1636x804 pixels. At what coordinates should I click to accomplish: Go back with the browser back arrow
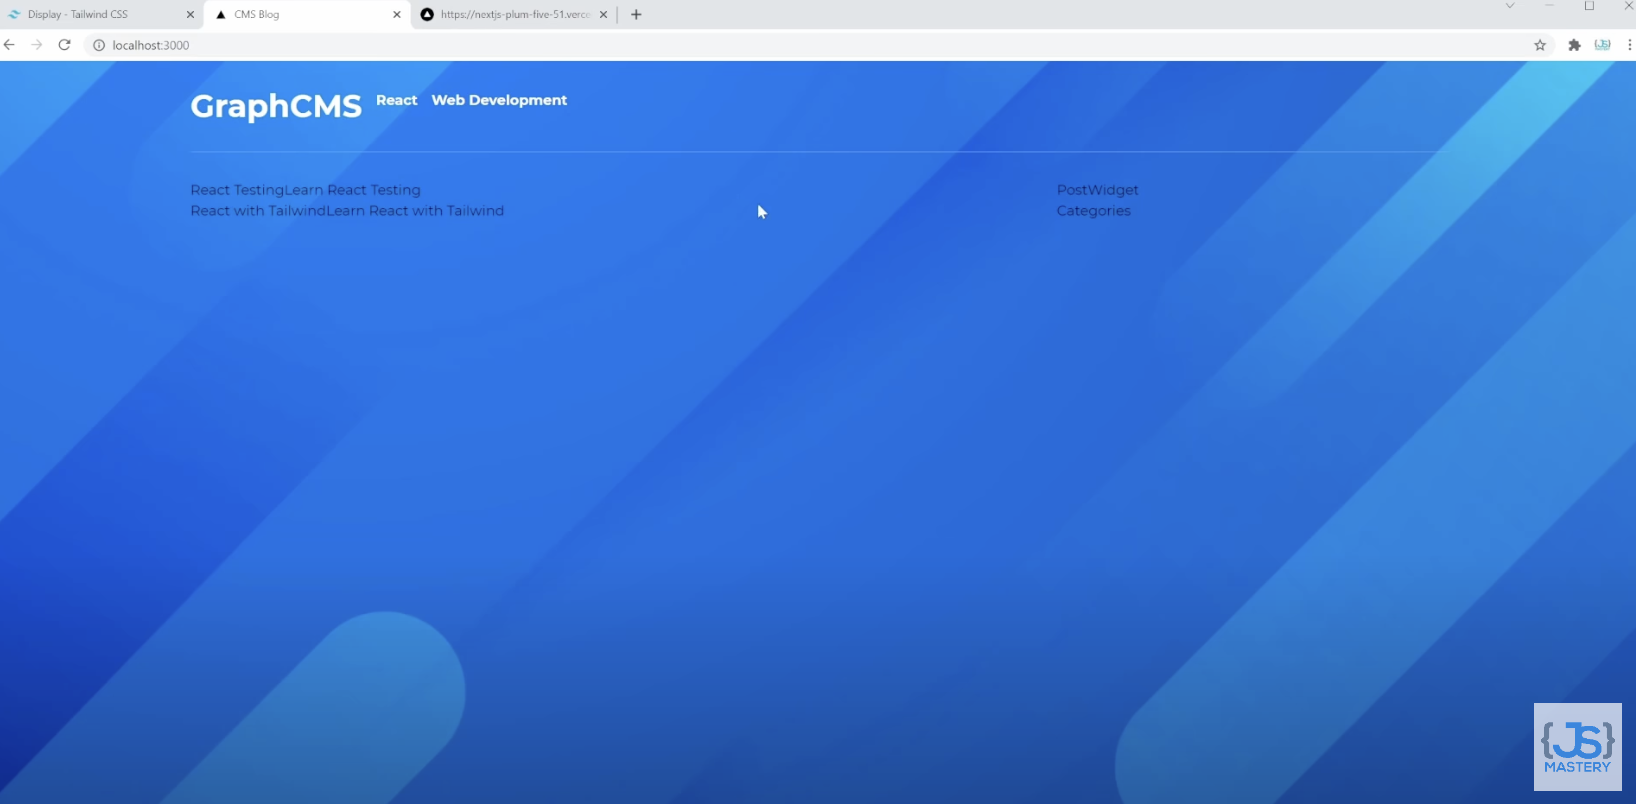click(9, 45)
